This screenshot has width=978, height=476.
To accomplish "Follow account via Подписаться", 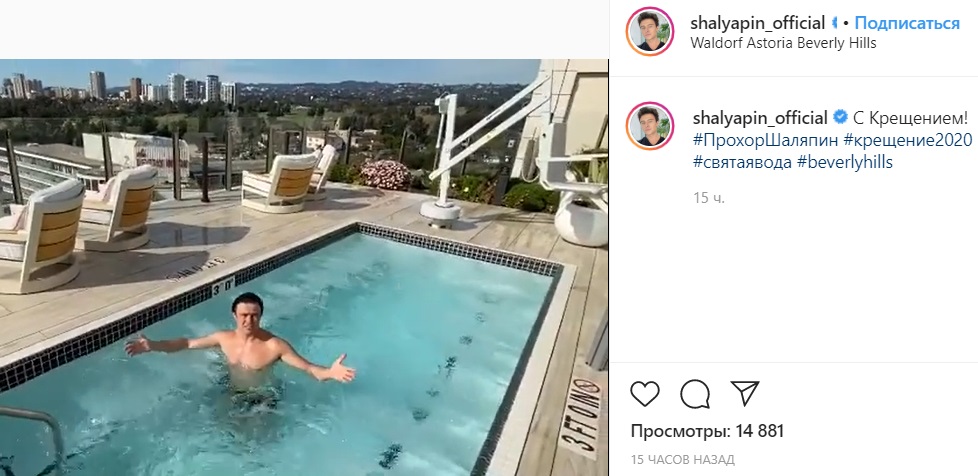I will [907, 24].
